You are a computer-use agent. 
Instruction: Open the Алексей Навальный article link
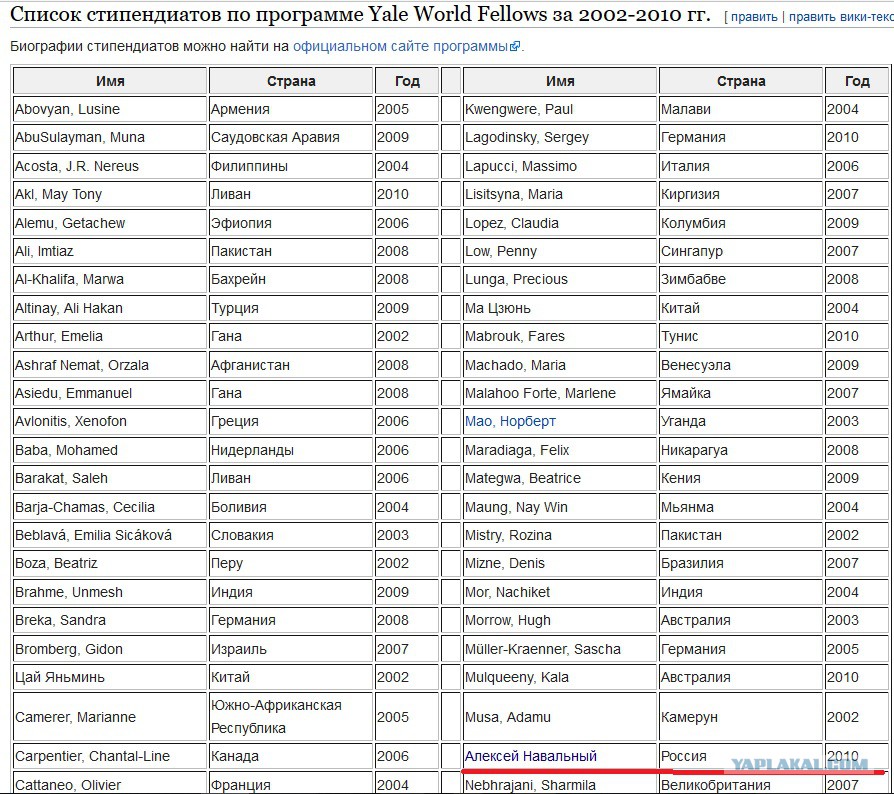(531, 756)
